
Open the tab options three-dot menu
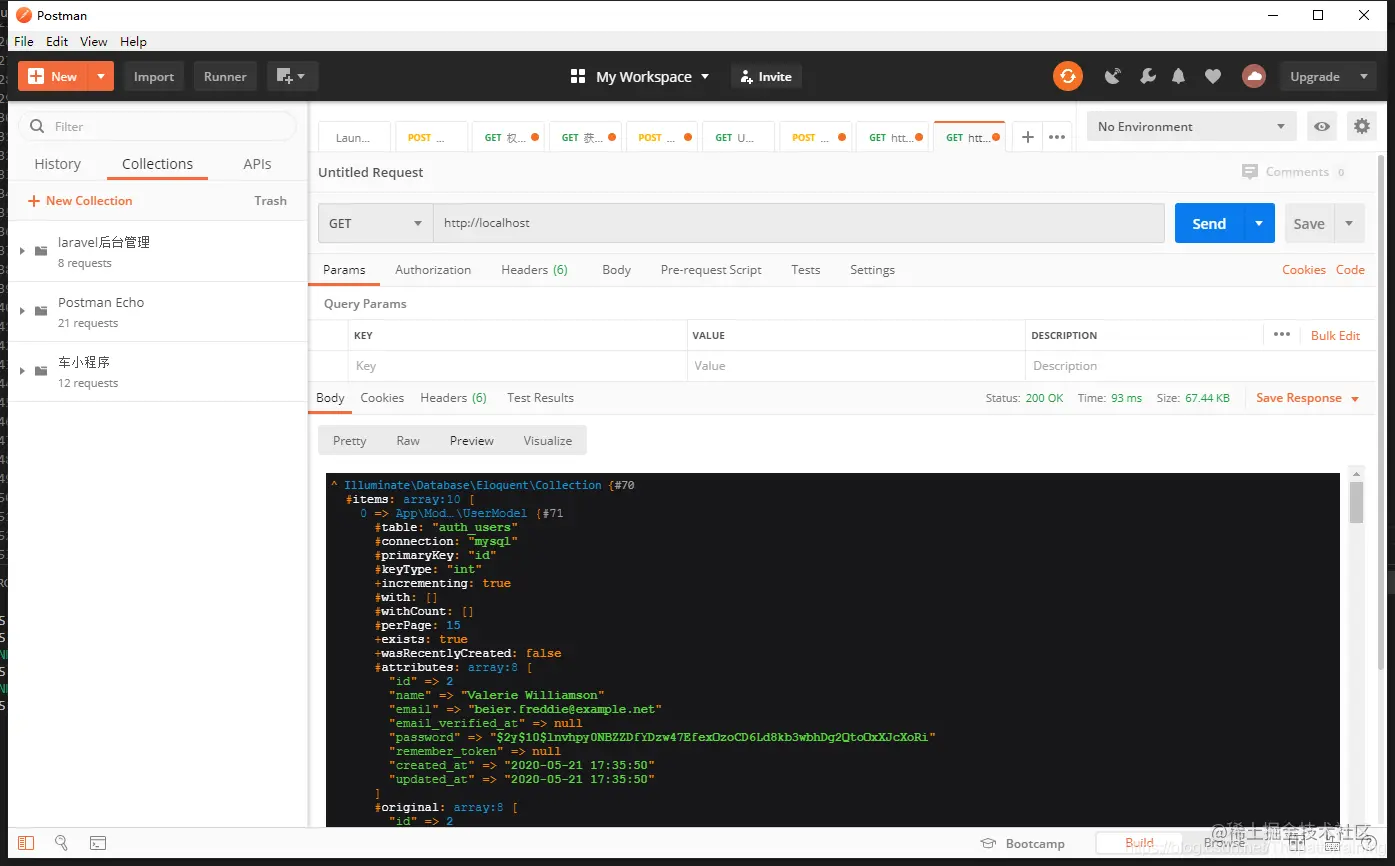tap(1057, 137)
